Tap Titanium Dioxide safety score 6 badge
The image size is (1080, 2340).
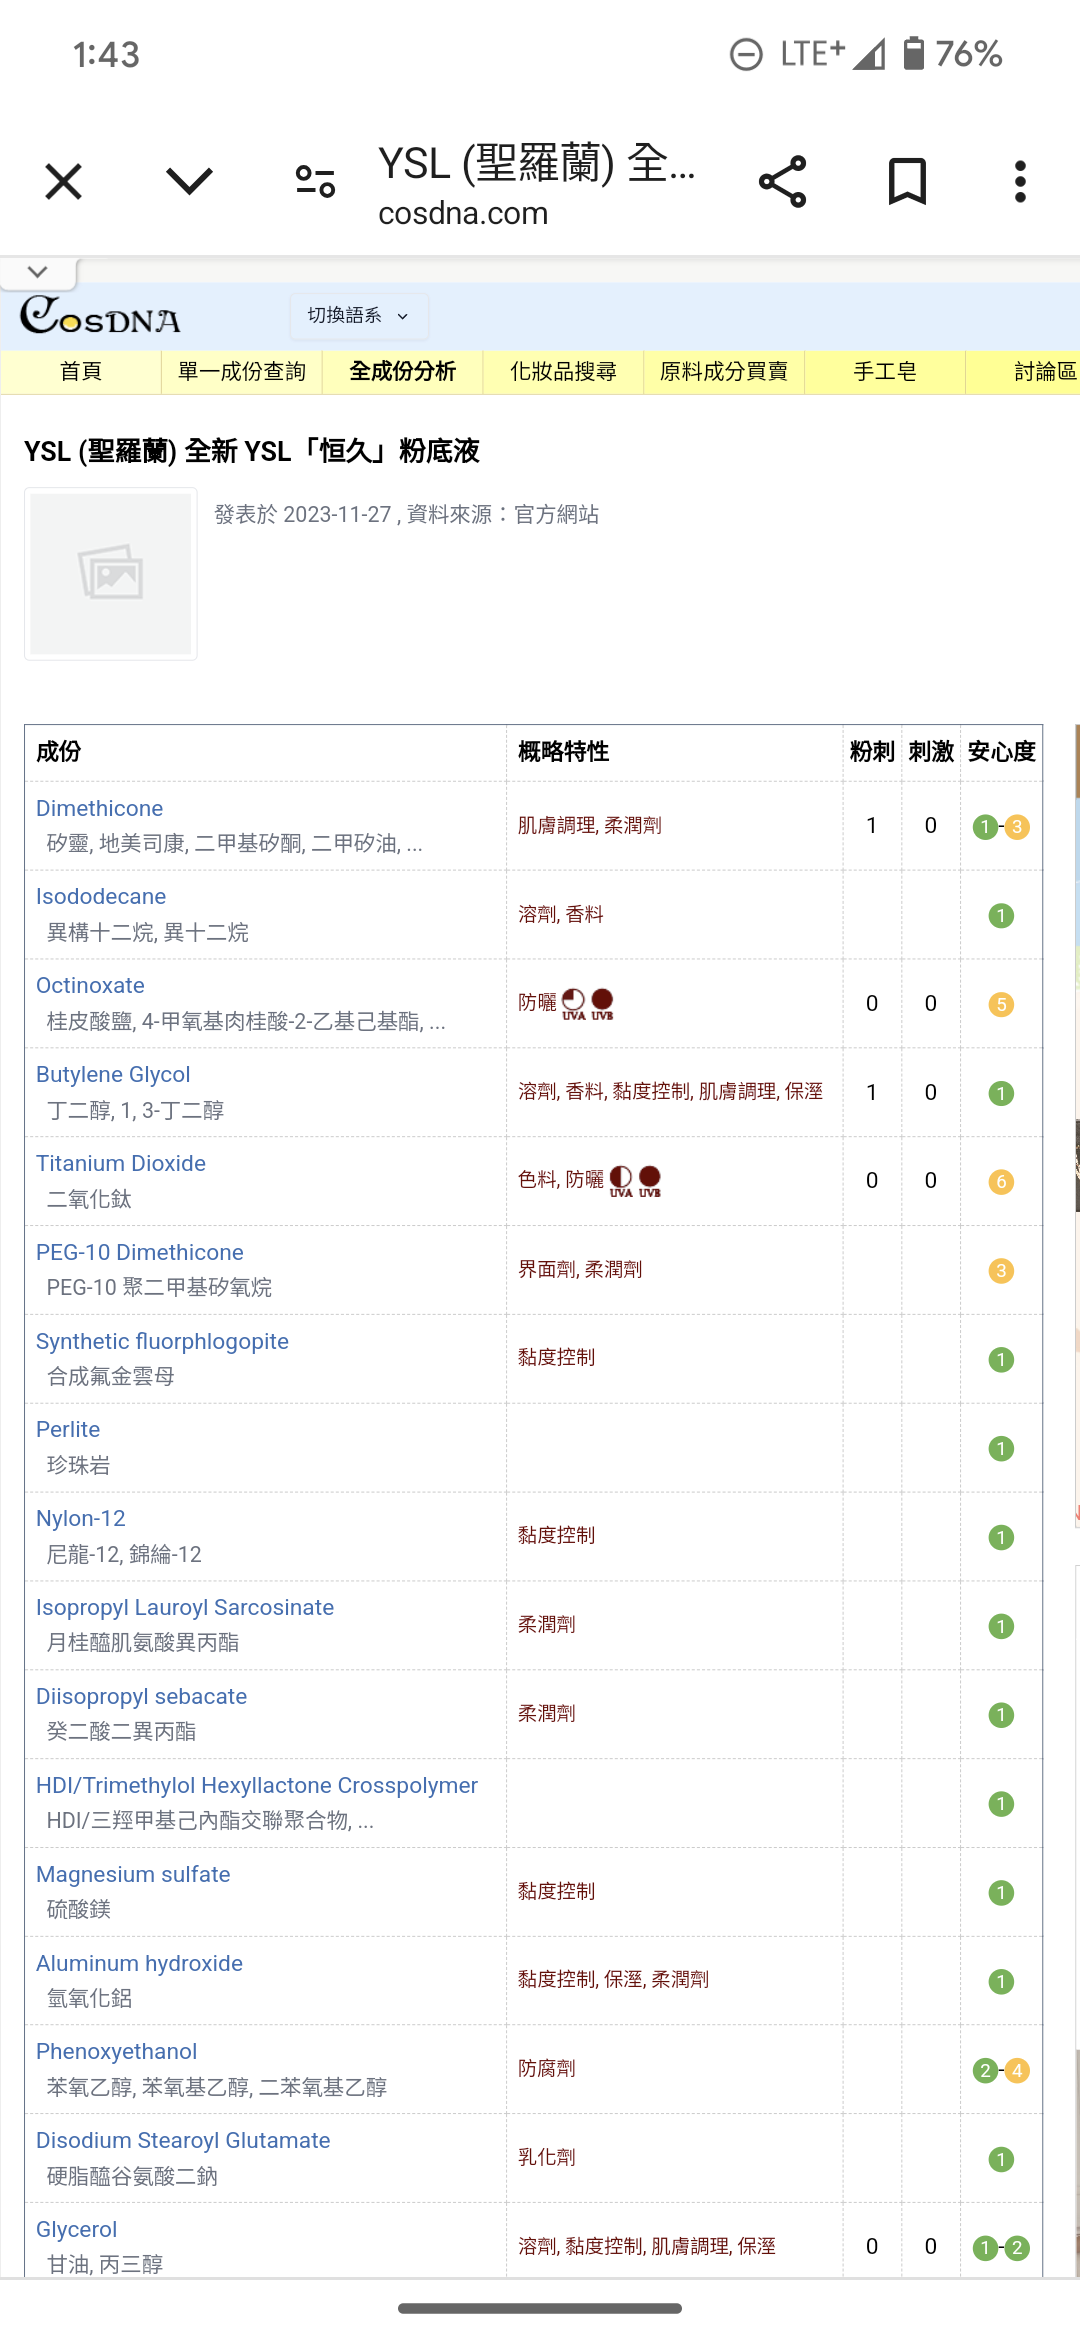(x=1001, y=1182)
